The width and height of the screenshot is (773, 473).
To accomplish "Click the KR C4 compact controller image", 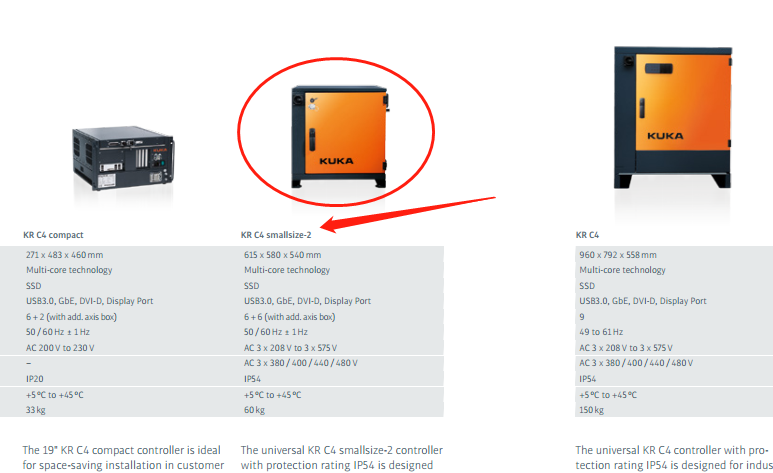I will (123, 158).
